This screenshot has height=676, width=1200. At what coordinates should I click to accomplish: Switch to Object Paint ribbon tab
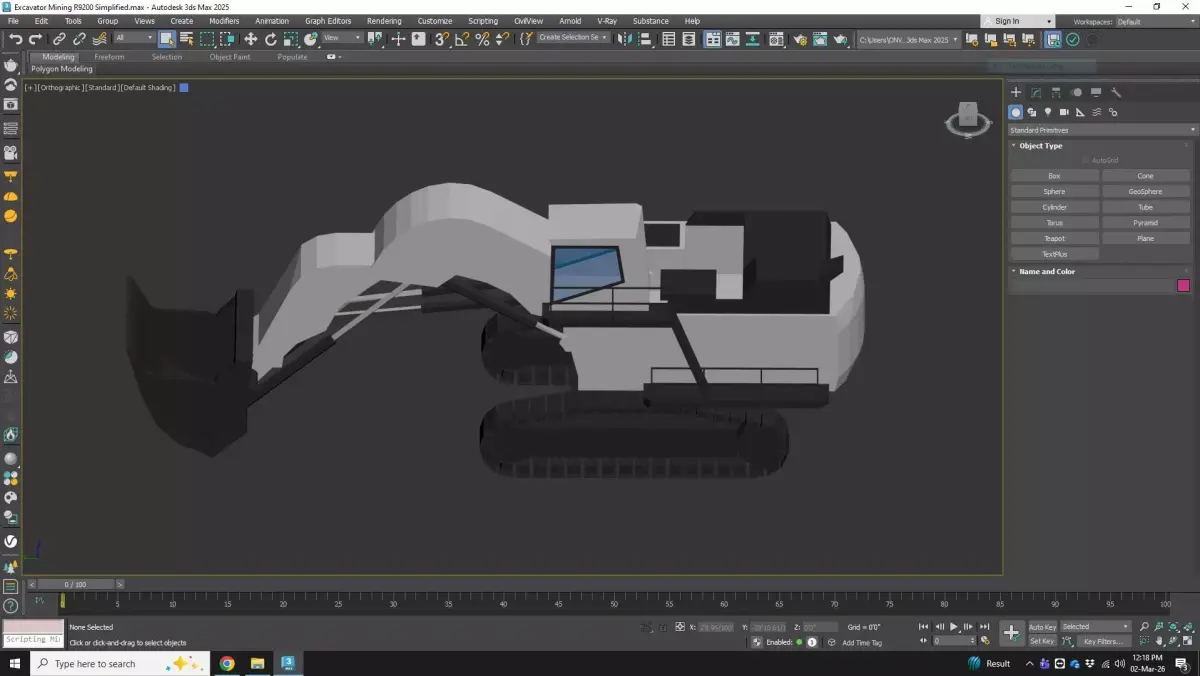pyautogui.click(x=230, y=57)
